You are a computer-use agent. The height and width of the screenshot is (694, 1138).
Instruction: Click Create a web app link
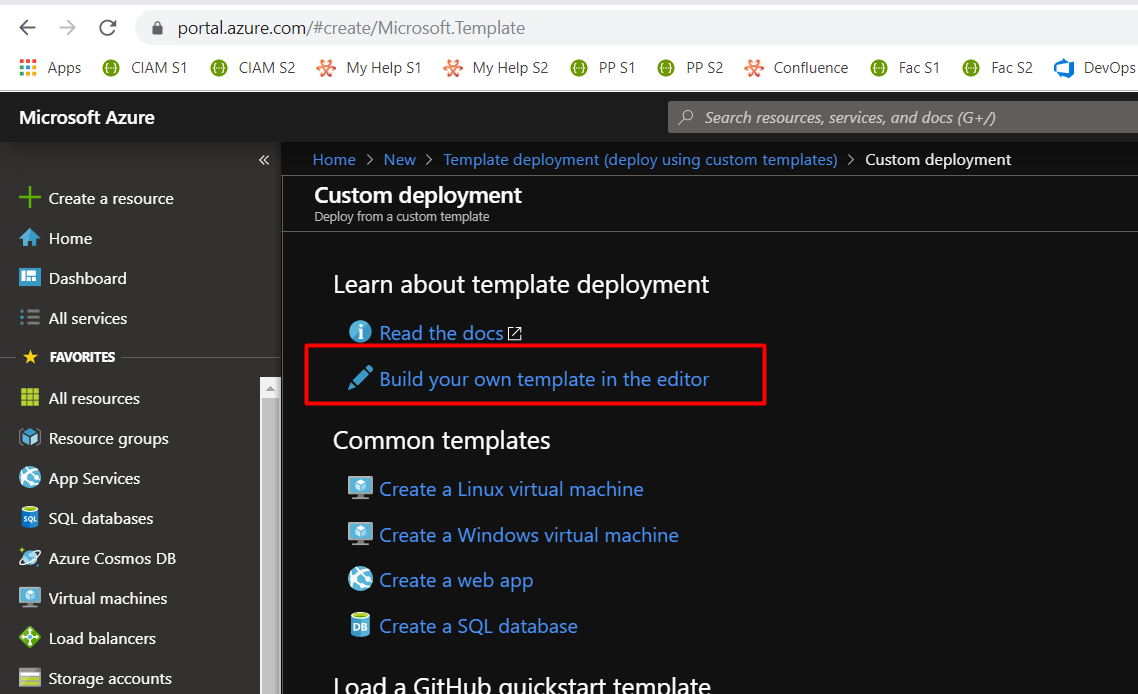click(457, 581)
